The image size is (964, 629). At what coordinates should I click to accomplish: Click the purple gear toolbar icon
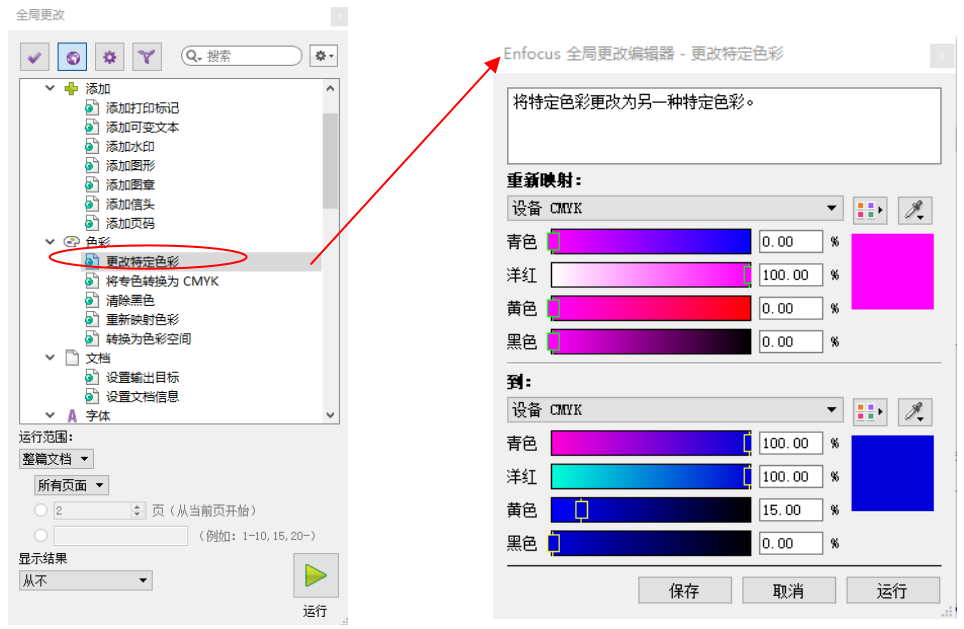109,58
